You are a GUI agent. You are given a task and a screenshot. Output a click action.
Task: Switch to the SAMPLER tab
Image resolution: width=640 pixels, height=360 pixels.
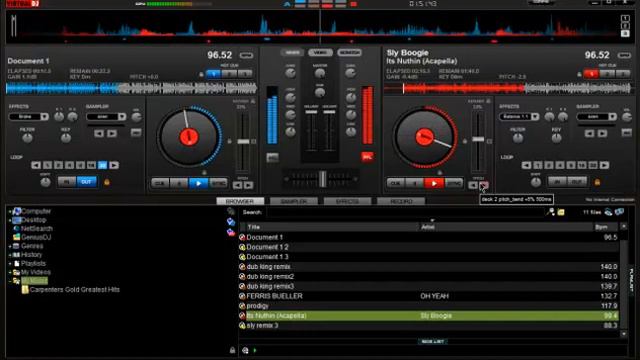294,201
